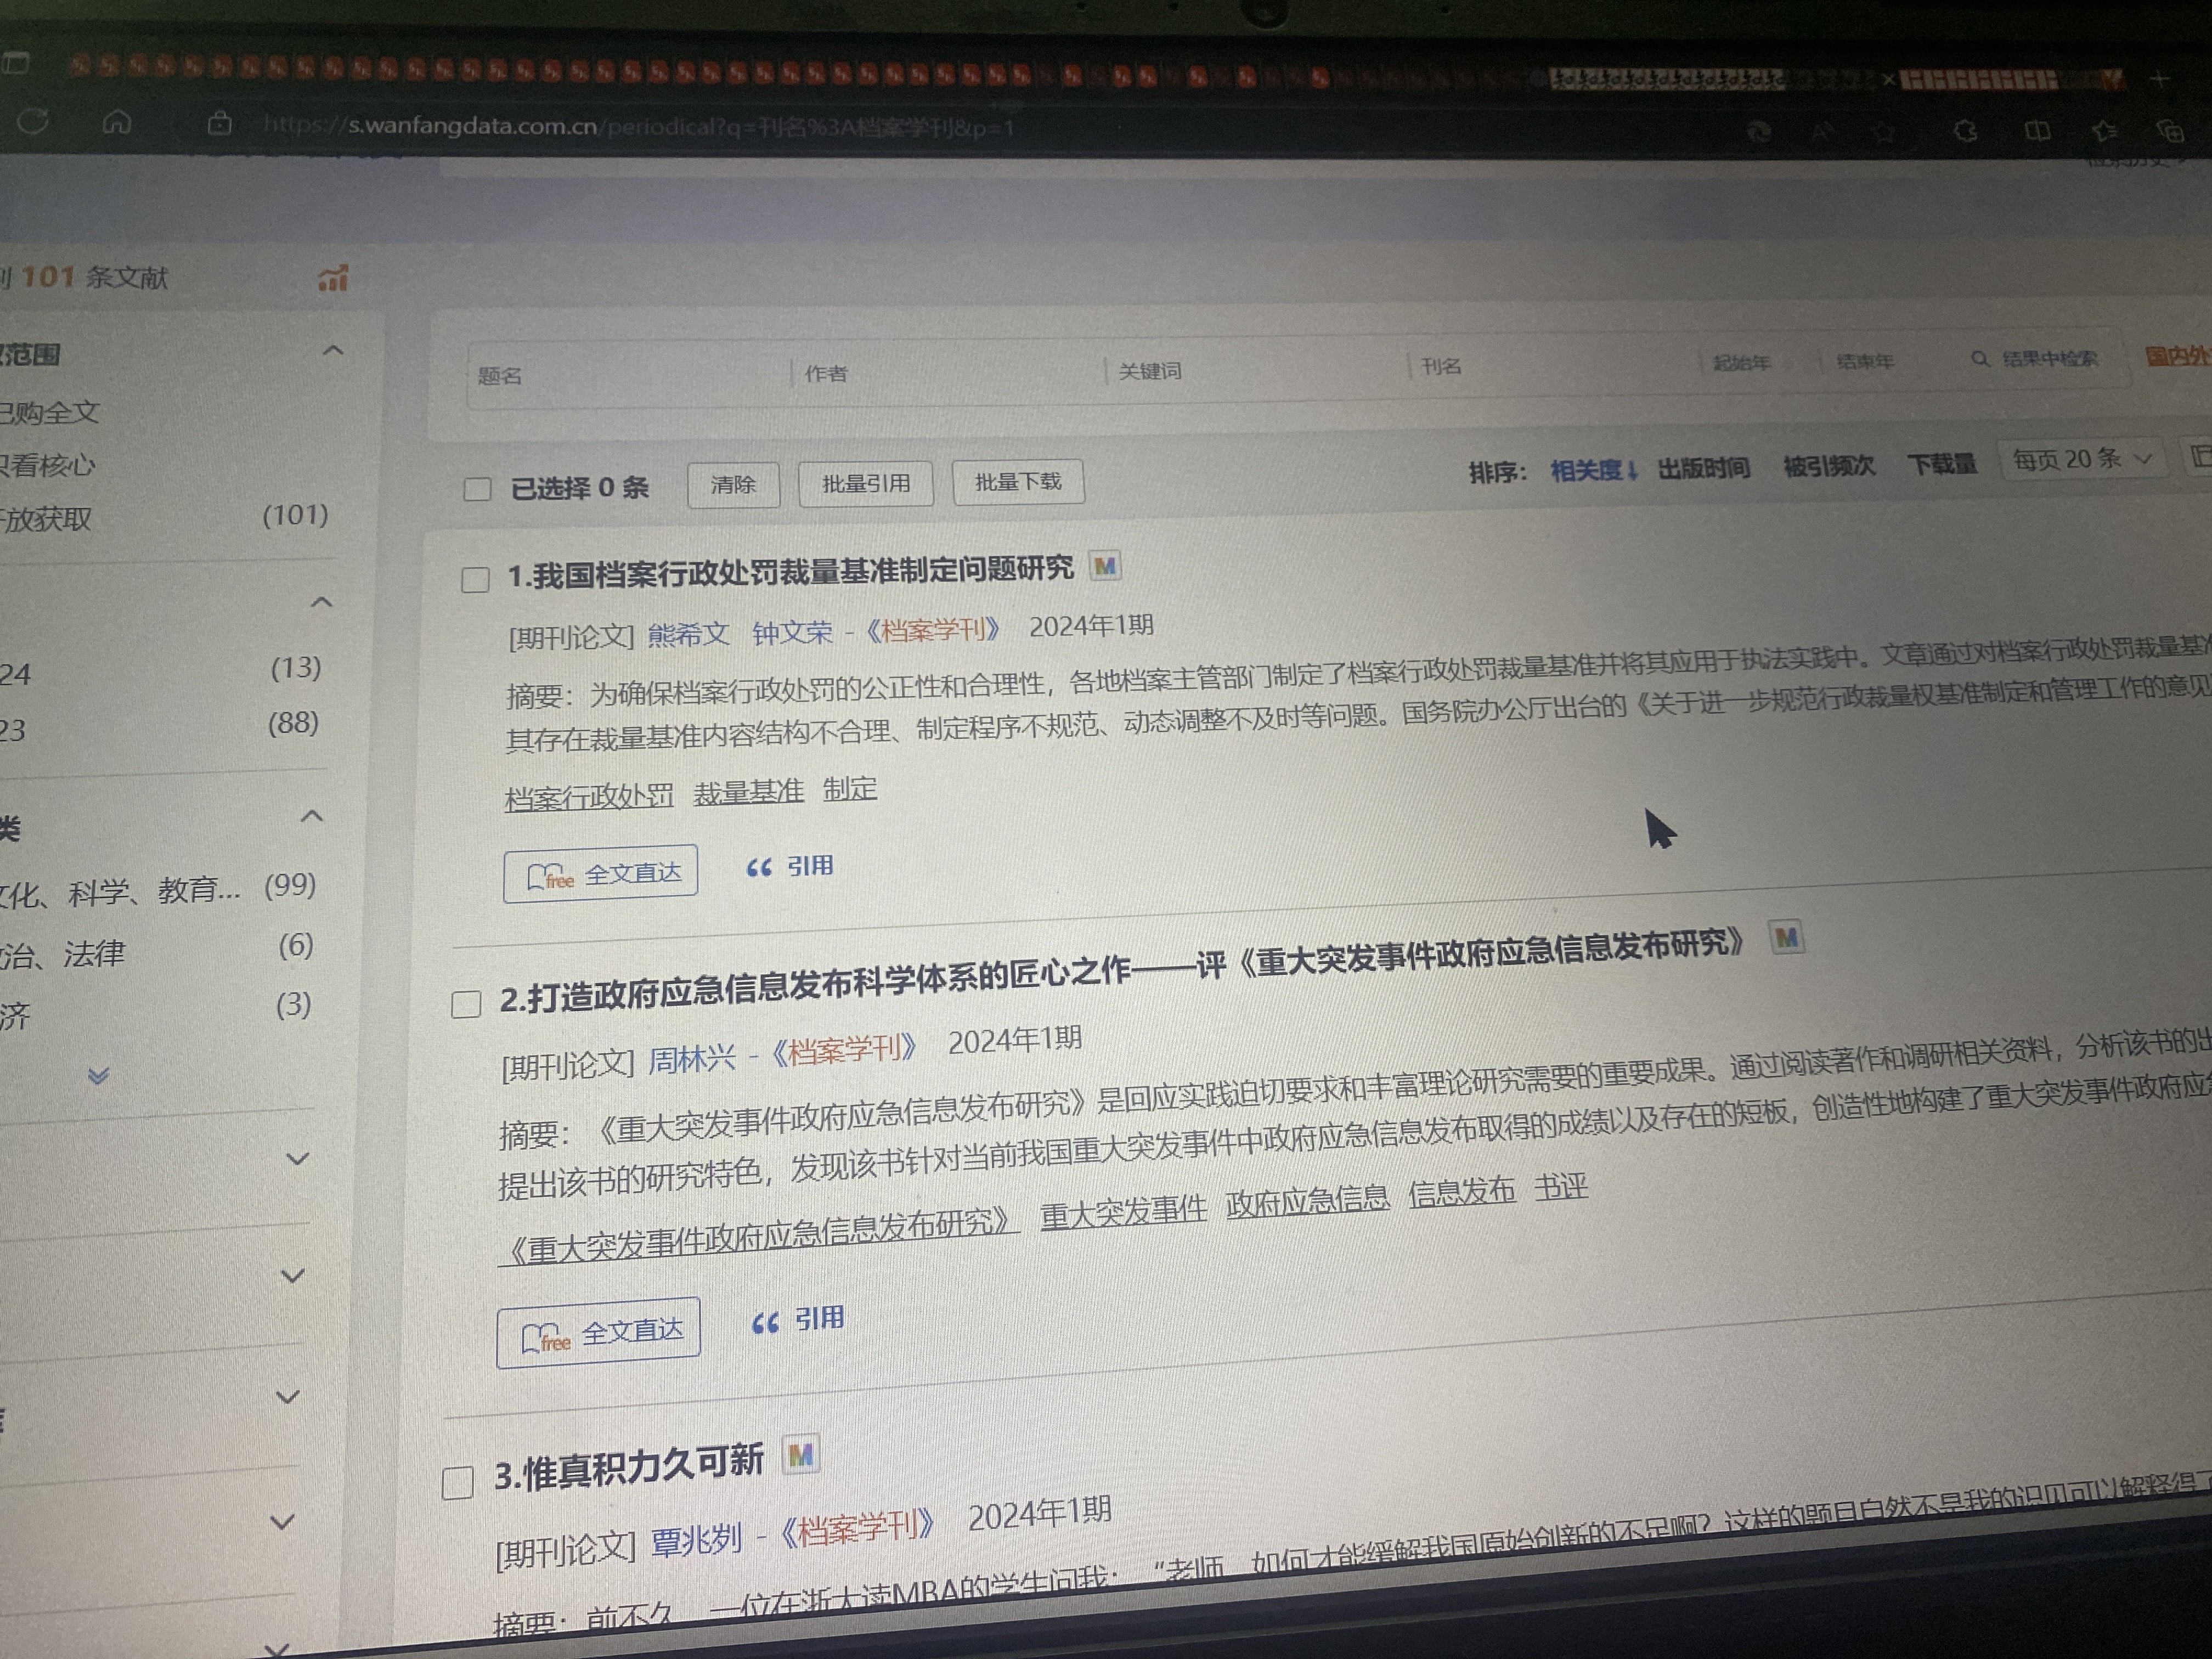Open author link 熊希文
This screenshot has height=1659, width=2212.
(x=688, y=633)
